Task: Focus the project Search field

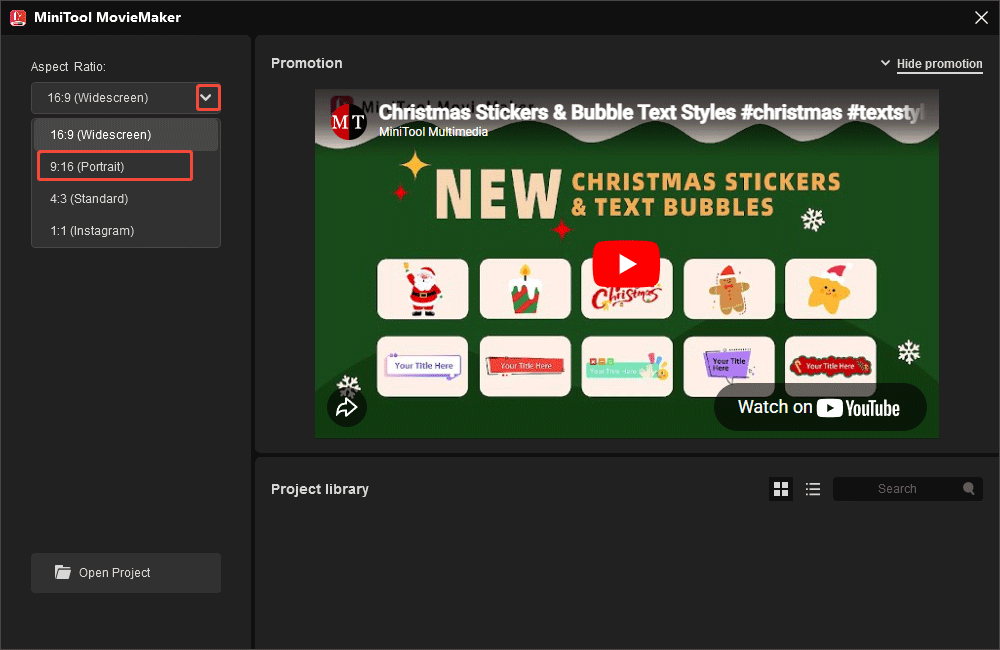Action: click(908, 489)
